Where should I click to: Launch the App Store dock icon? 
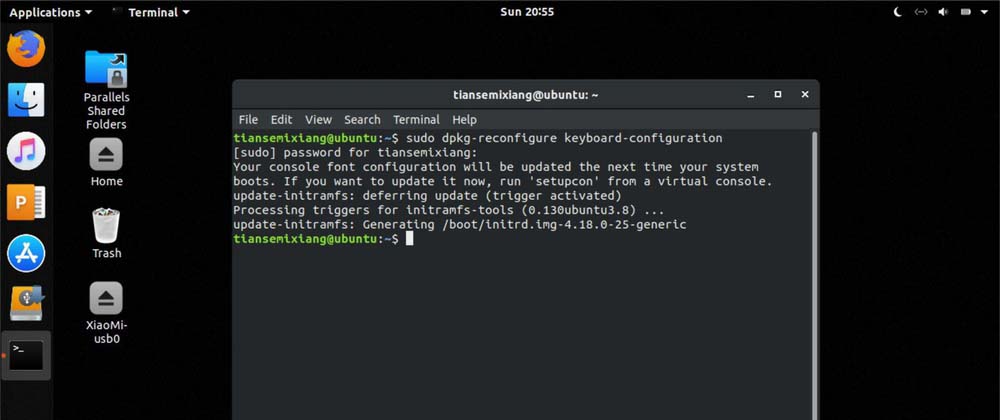[x=26, y=254]
